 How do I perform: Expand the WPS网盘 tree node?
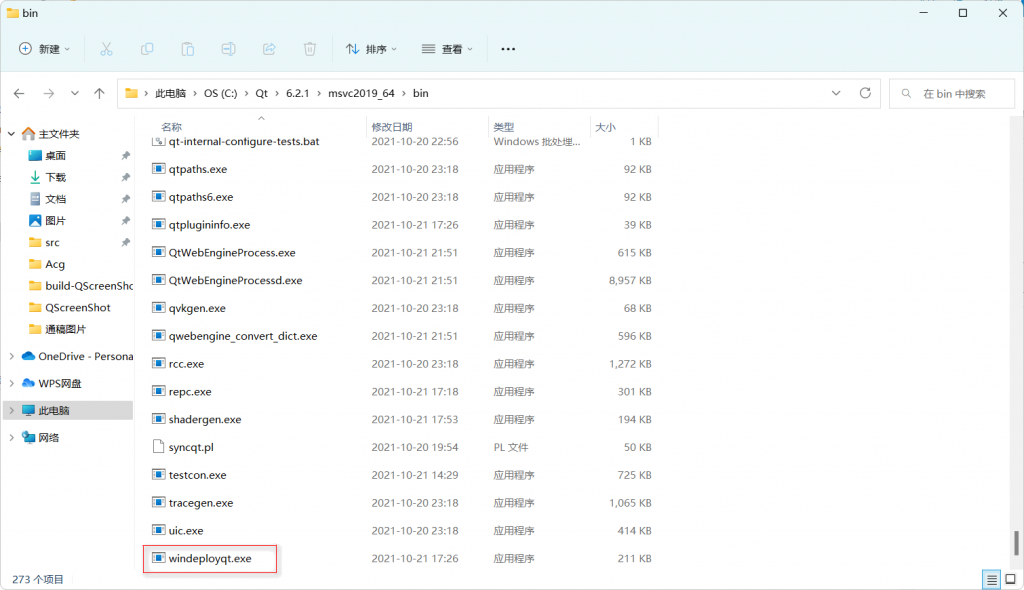(x=12, y=384)
